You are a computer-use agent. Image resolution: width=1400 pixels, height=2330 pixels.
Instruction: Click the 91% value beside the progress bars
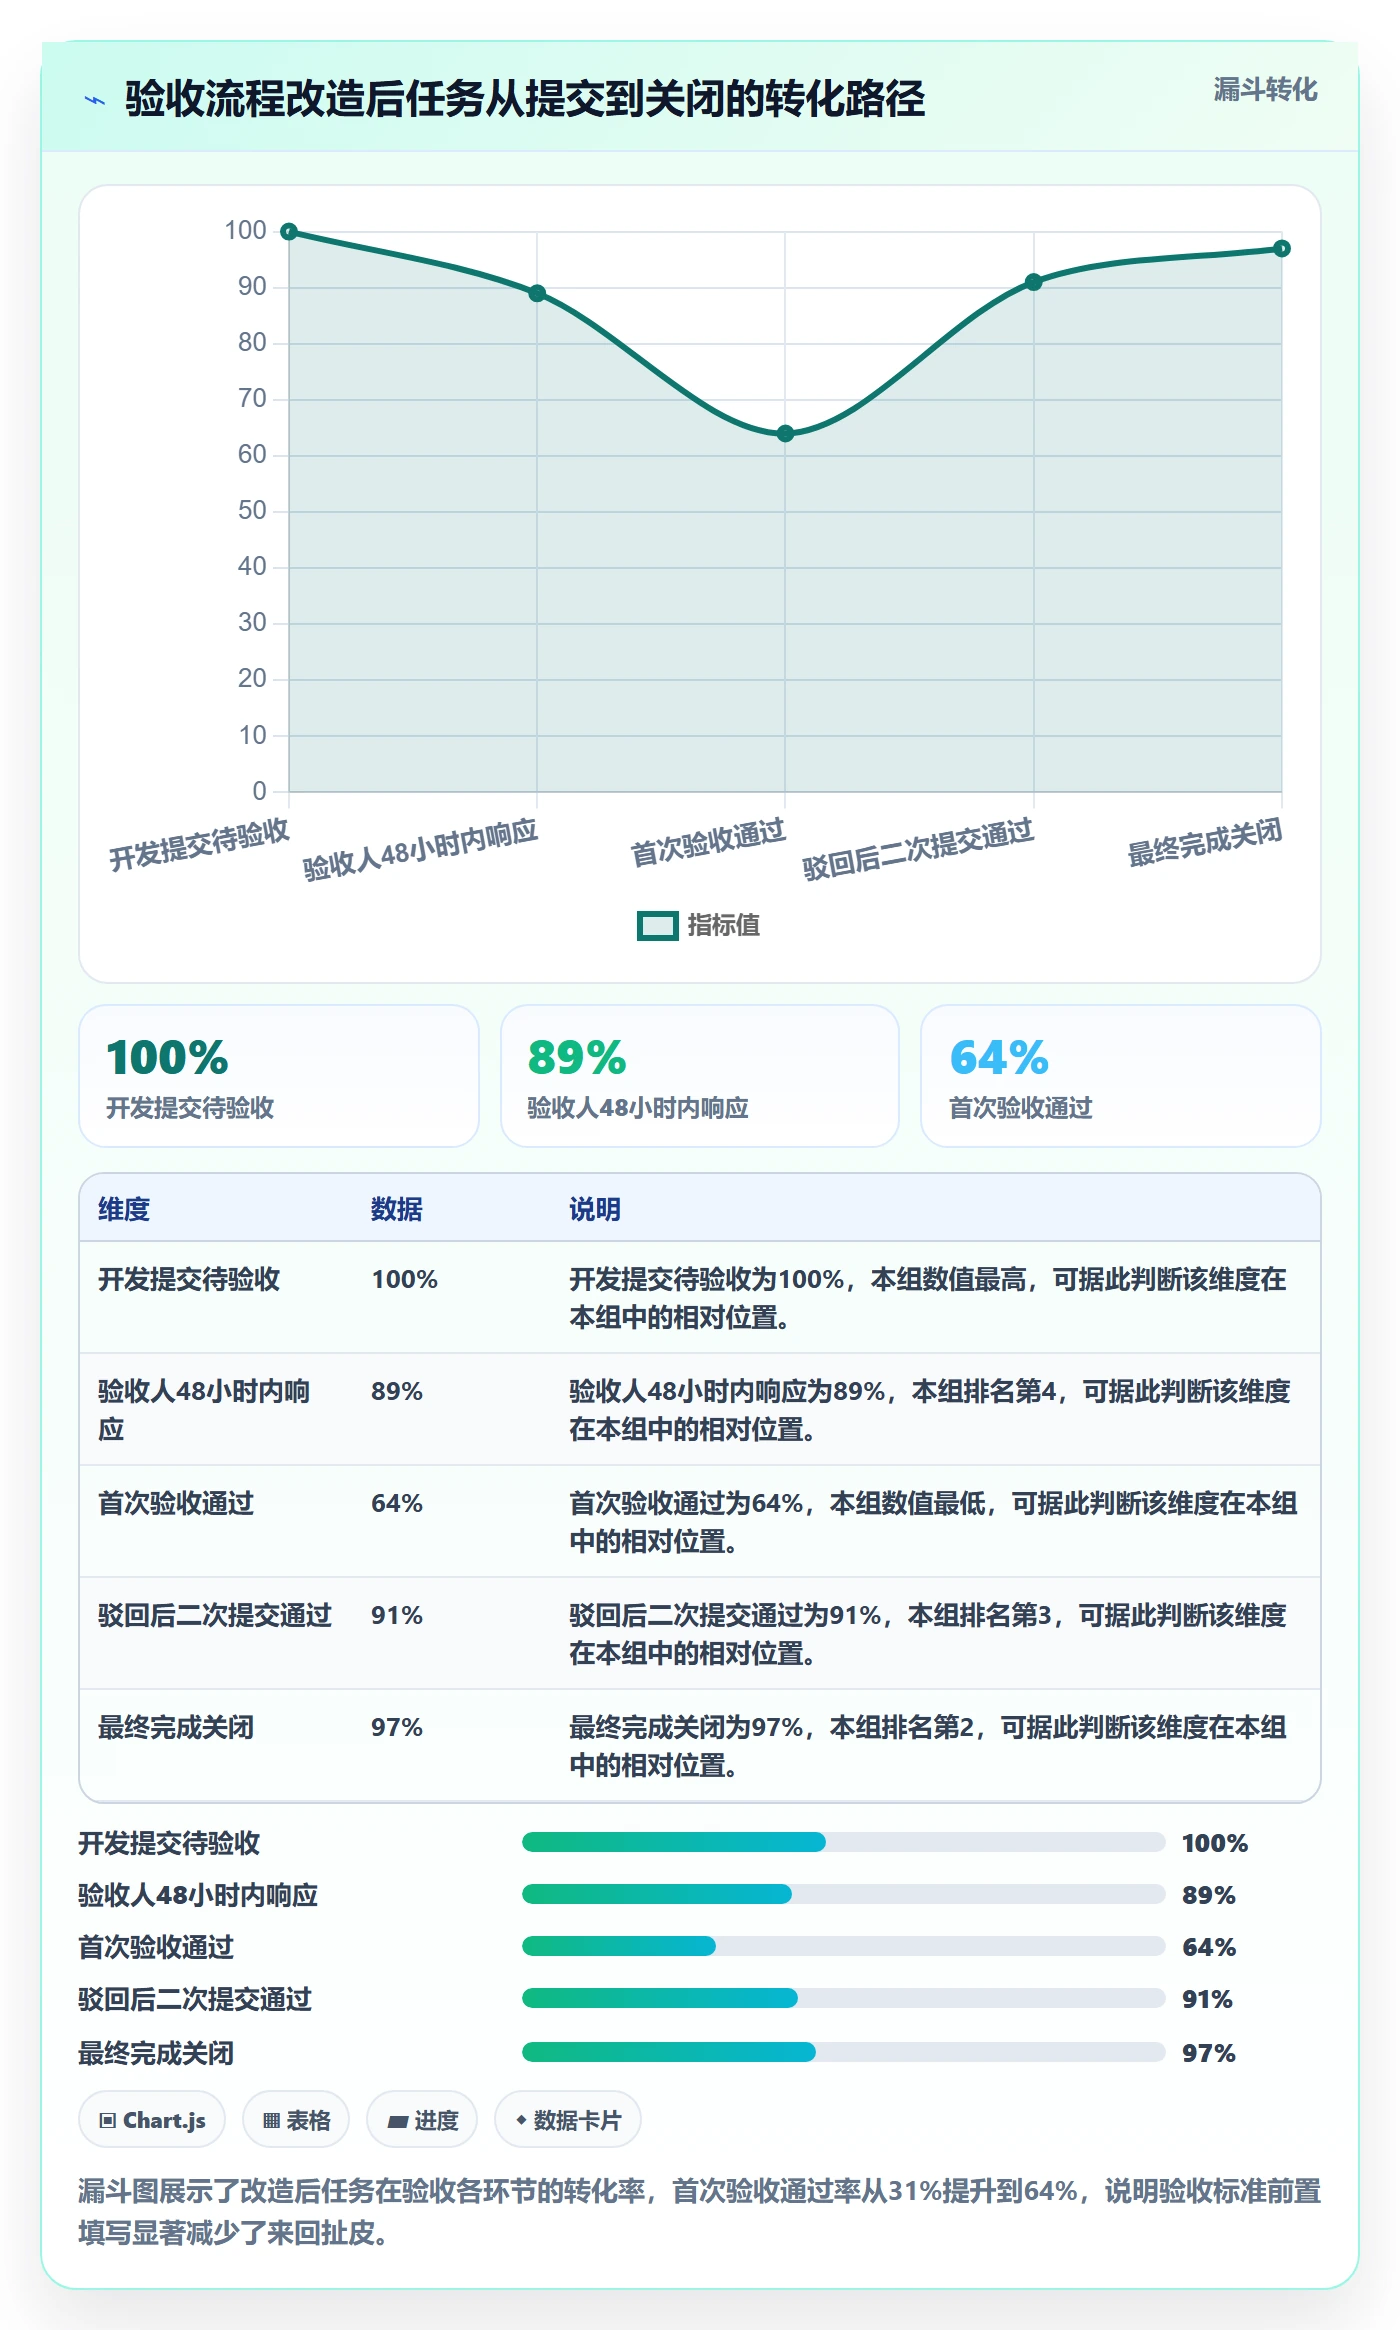(x=1207, y=1999)
